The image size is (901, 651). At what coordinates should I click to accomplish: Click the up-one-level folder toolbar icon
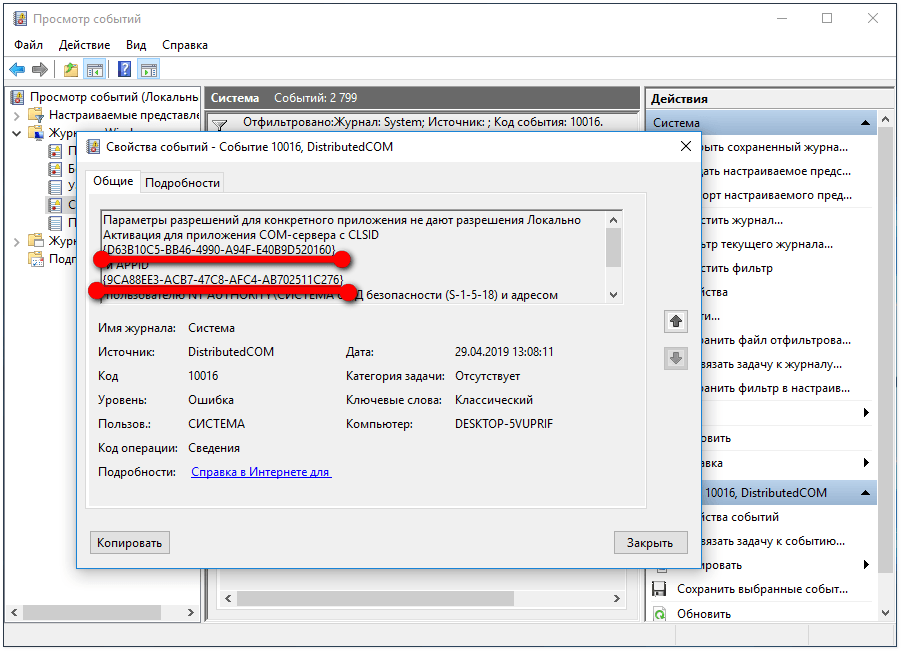click(x=71, y=70)
